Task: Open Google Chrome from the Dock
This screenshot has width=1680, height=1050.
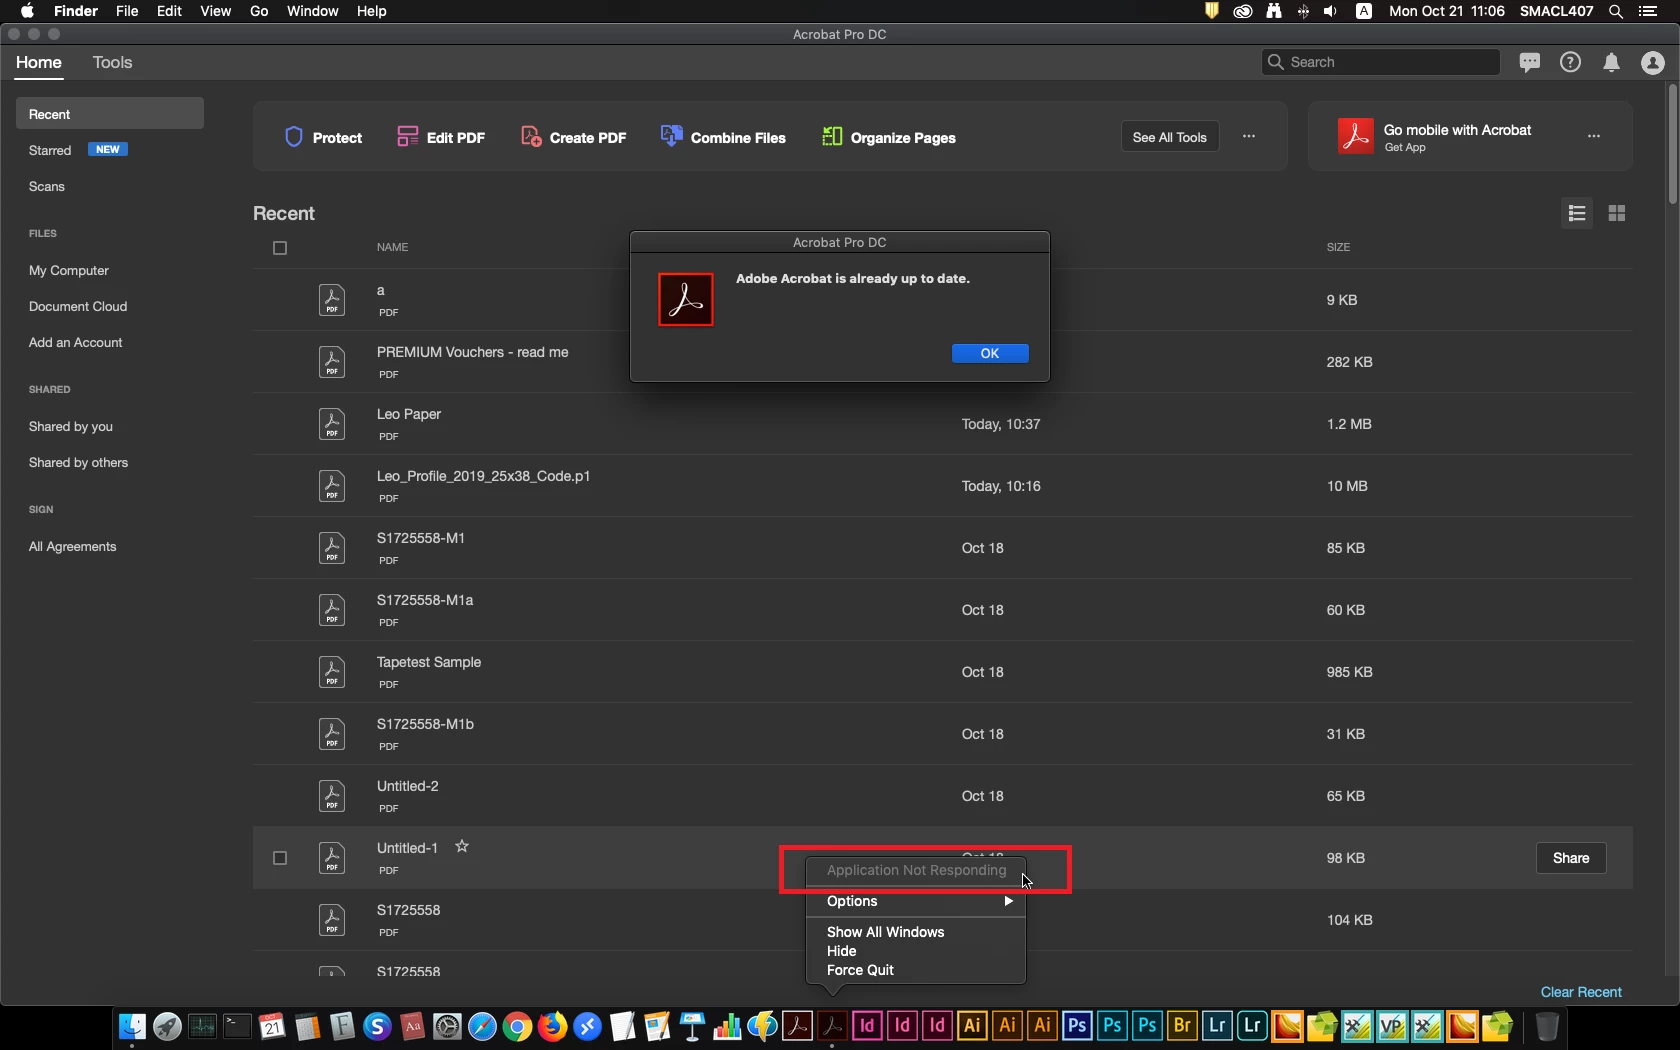Action: coord(517,1026)
